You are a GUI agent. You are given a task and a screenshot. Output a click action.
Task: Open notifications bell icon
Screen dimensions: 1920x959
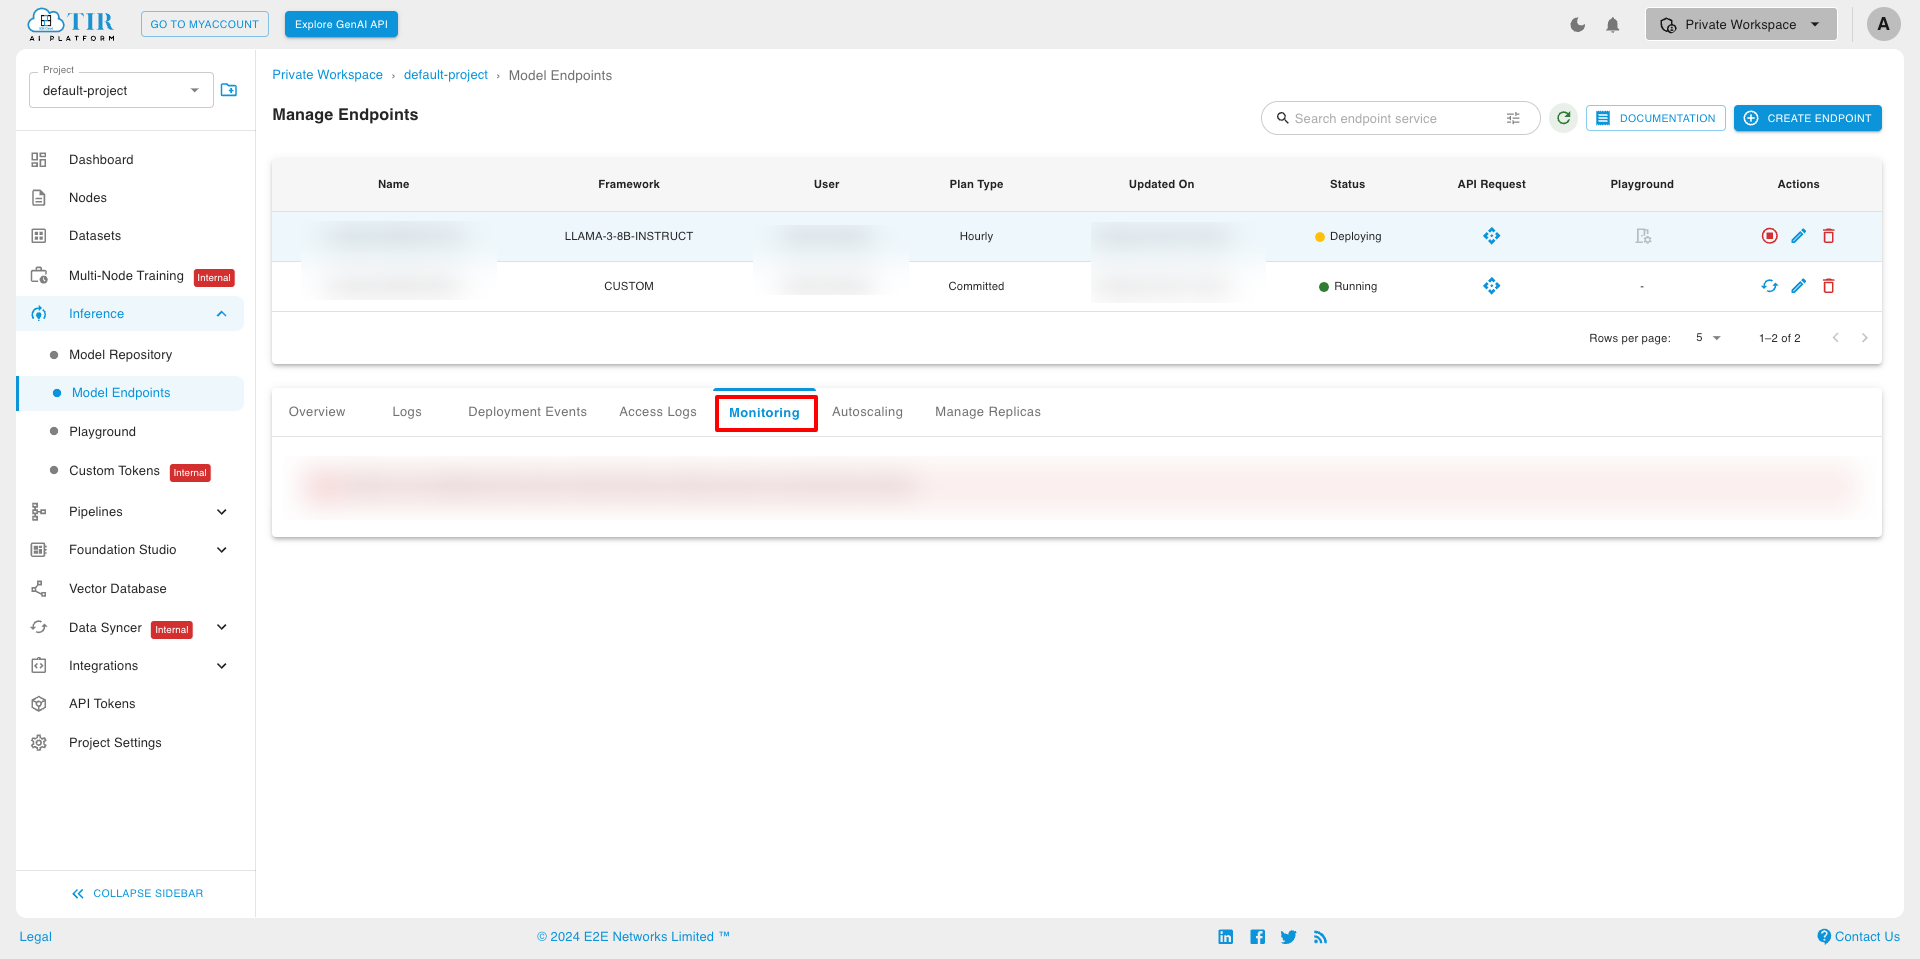click(1613, 25)
